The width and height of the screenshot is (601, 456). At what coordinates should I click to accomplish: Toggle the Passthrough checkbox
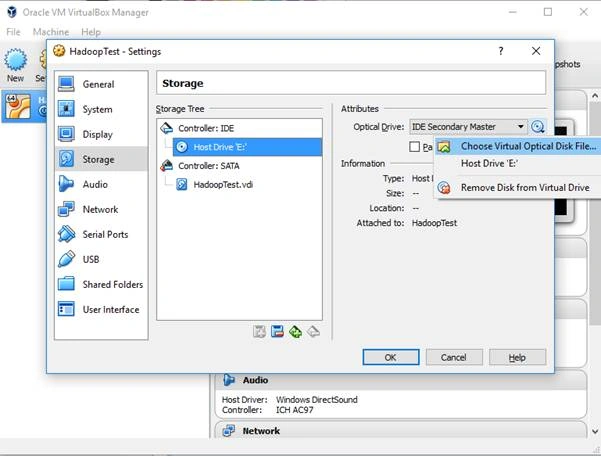pos(414,147)
